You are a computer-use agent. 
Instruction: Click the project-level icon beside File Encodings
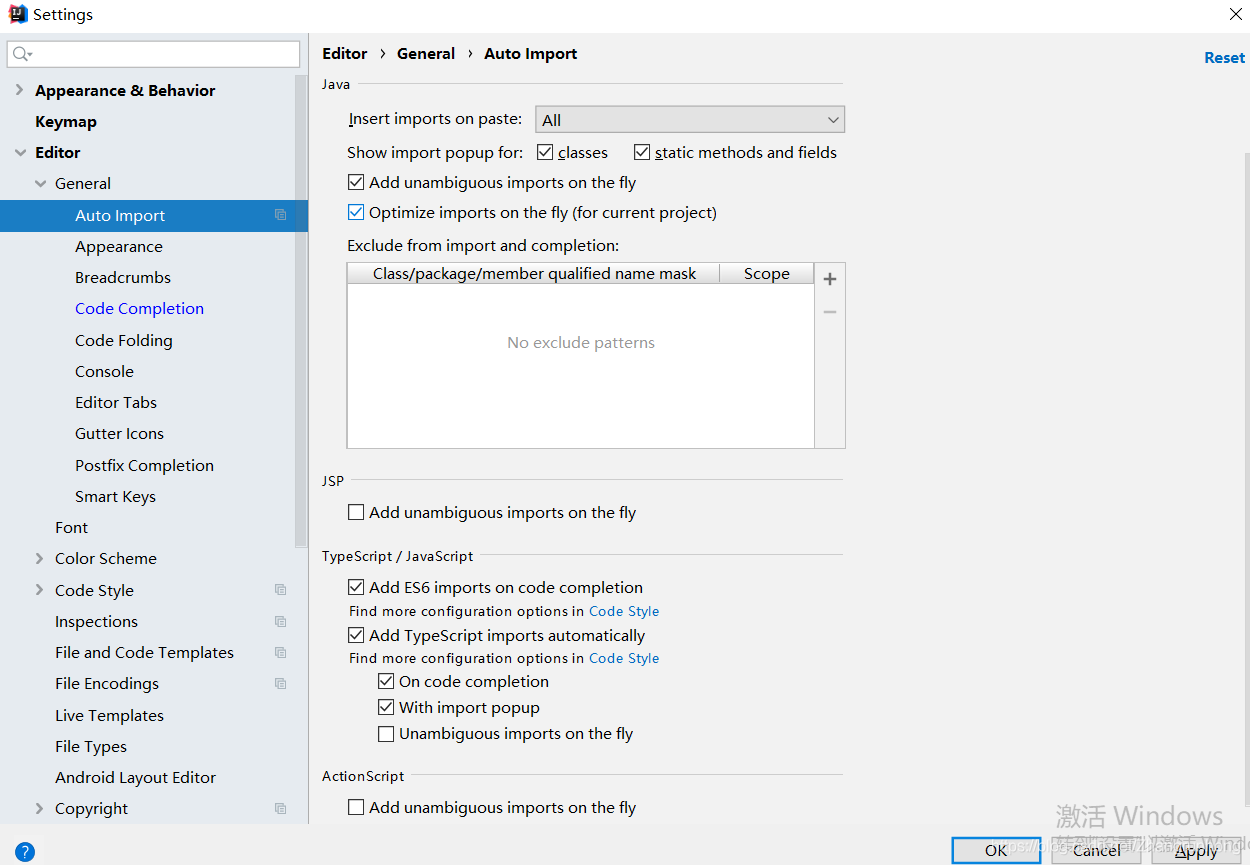281,684
